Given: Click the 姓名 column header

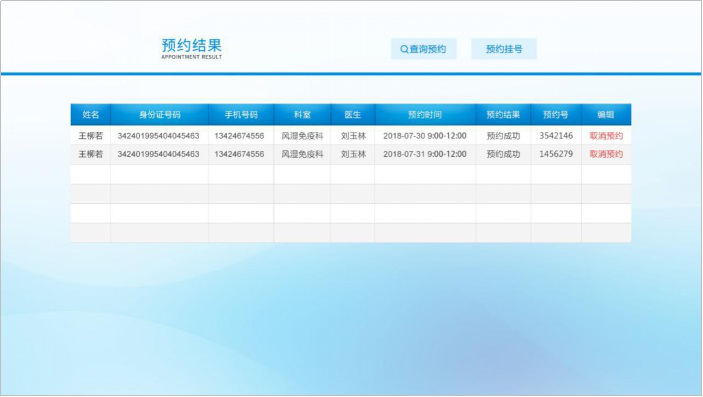Looking at the screenshot, I should click(x=91, y=114).
